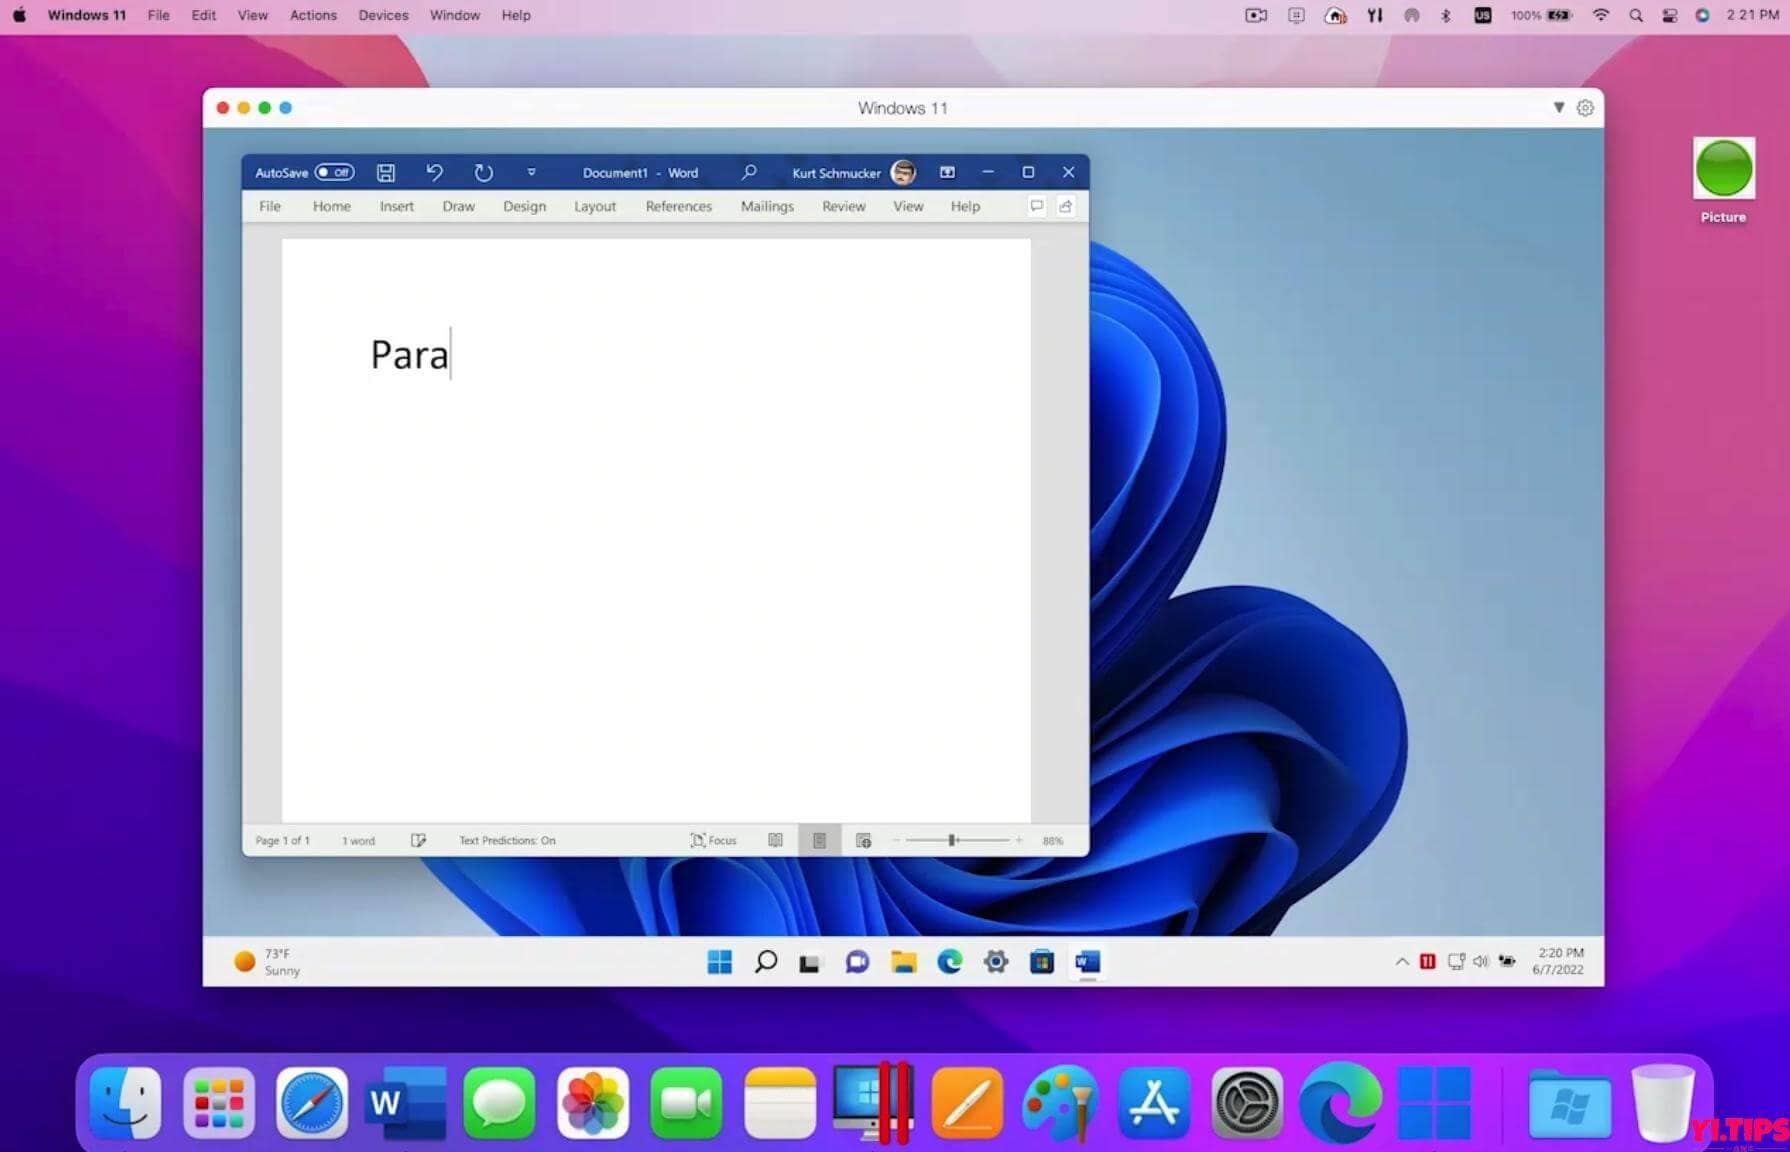Switch to Read Mode view icon
Viewport: 1790px width, 1152px height.
(775, 840)
